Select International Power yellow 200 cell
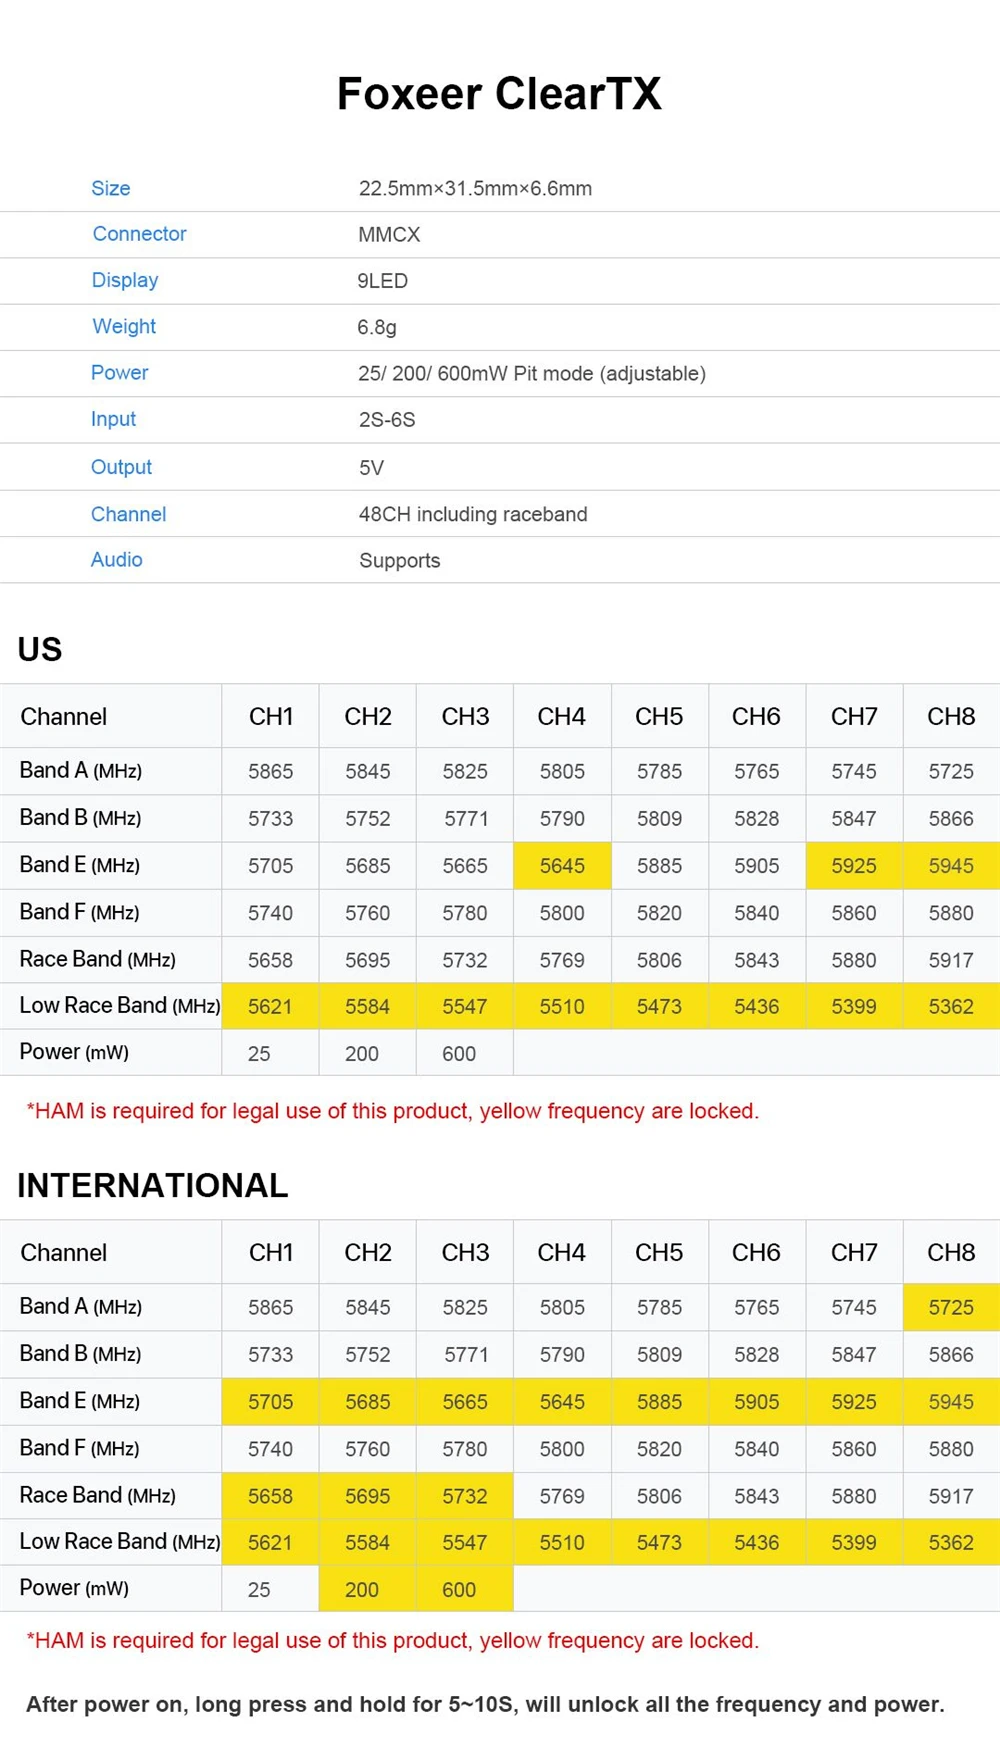Screen dimensions: 1000x1759 367,1590
